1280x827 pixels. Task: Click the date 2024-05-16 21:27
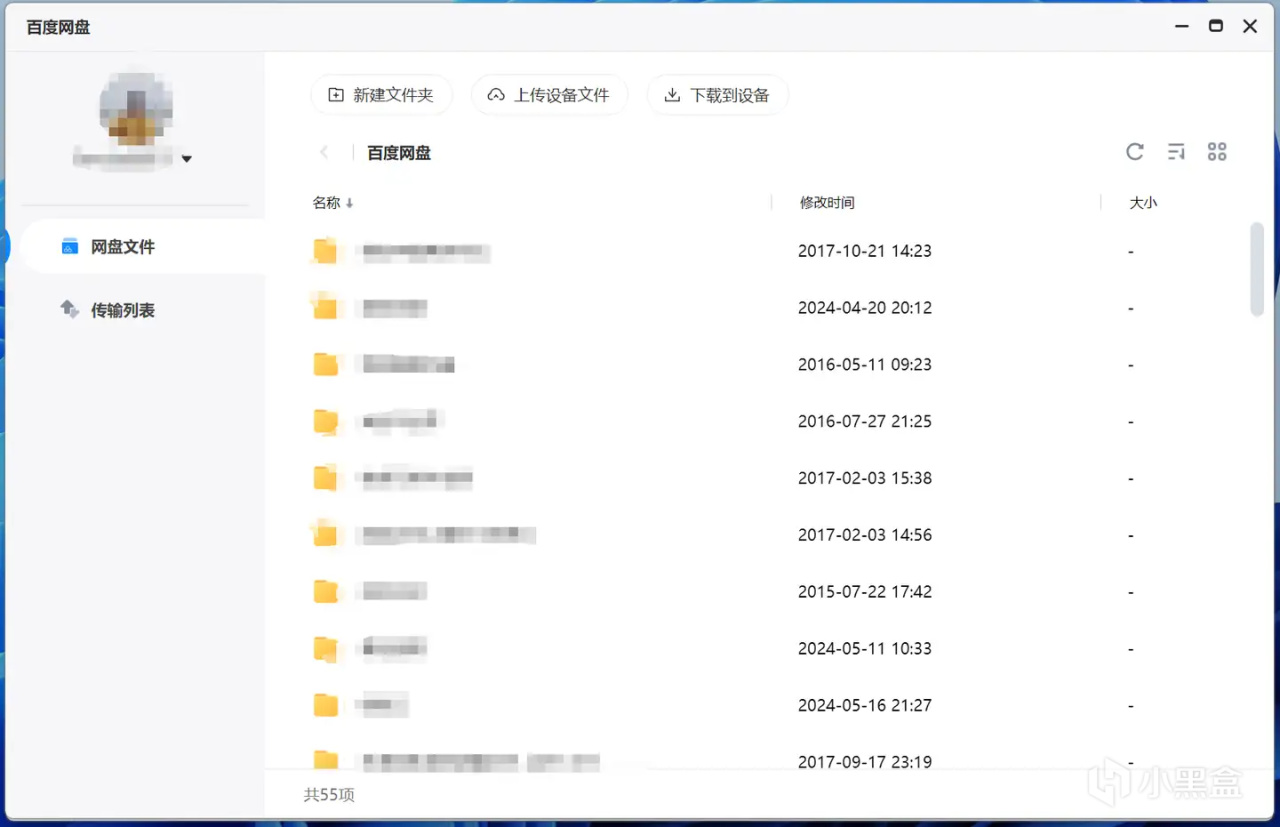click(865, 706)
